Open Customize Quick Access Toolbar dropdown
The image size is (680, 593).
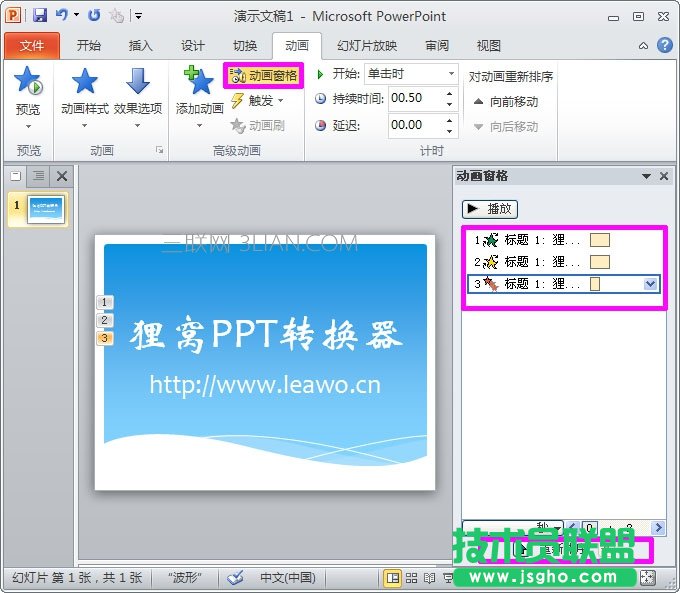[x=138, y=16]
